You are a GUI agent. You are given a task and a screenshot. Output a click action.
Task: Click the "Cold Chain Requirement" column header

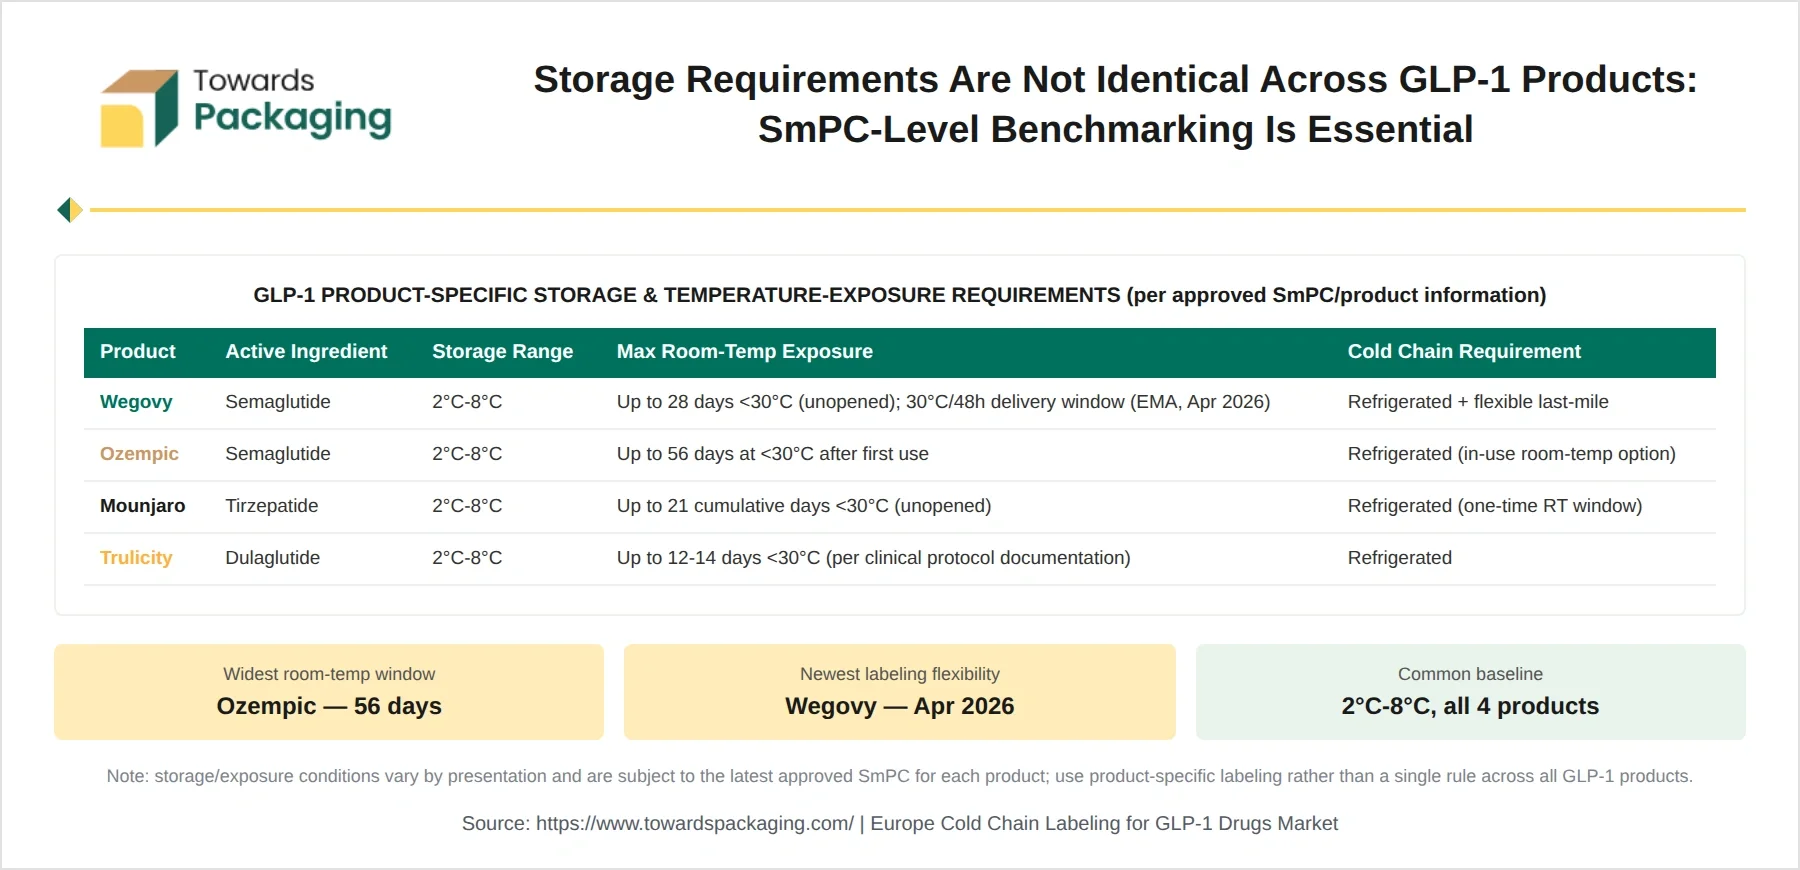pos(1464,352)
